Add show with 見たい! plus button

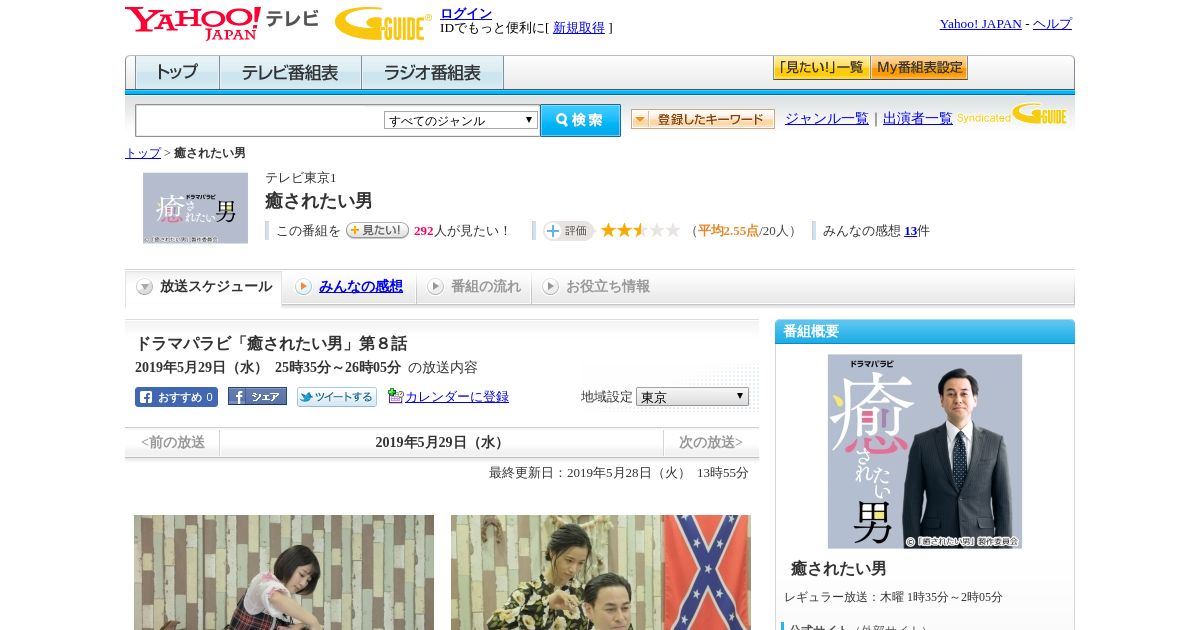(x=377, y=230)
